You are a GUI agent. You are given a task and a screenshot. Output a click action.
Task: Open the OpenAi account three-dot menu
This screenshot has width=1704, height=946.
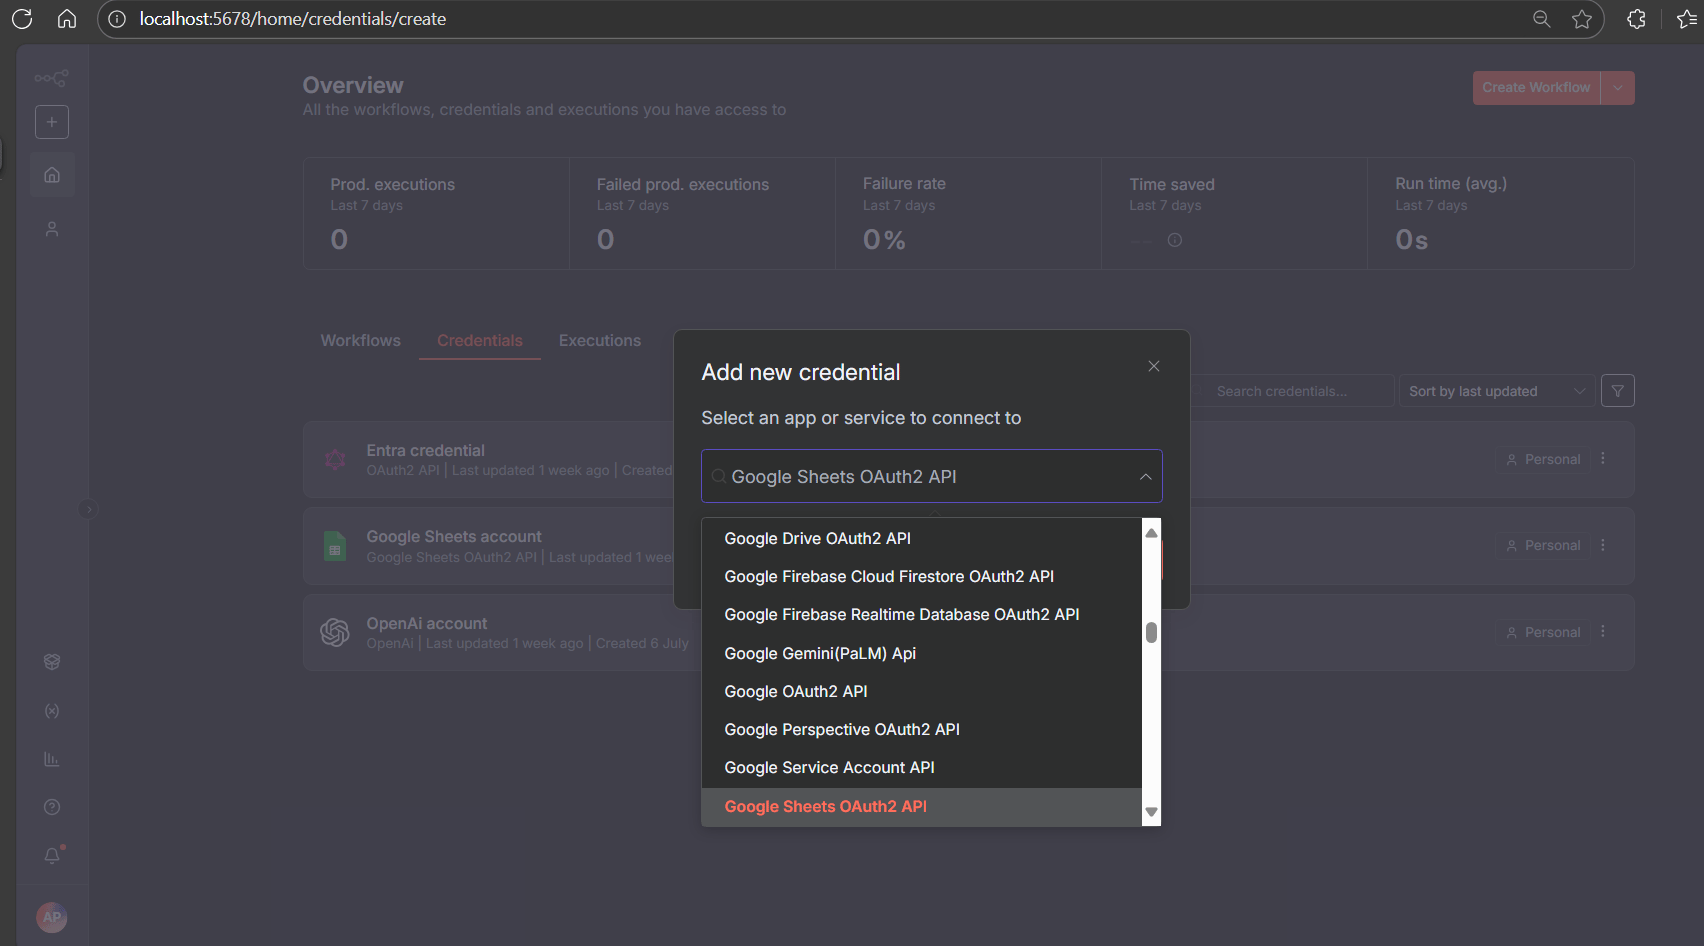click(x=1603, y=631)
